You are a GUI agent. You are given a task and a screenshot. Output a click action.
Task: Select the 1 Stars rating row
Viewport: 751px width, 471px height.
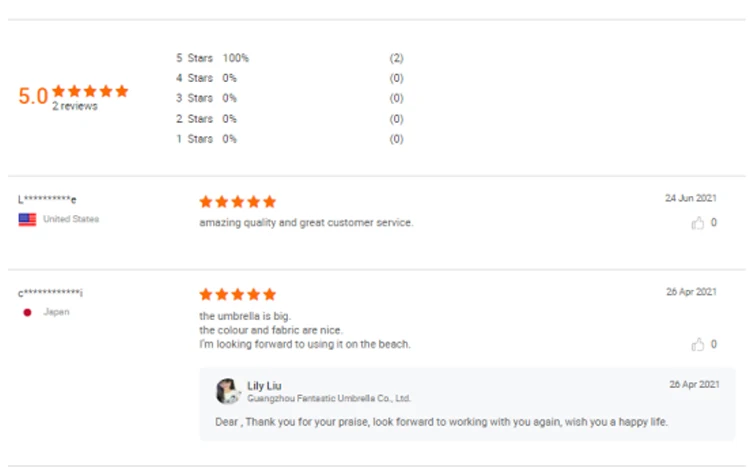pos(206,139)
